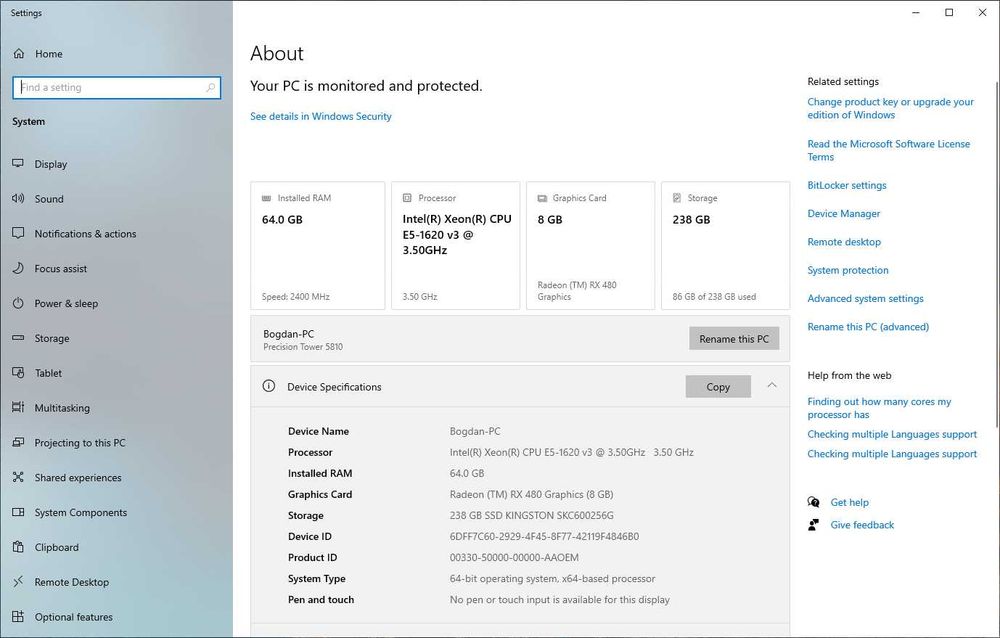Viewport: 1000px width, 638px height.
Task: Click the Device Specifications info icon
Action: (x=269, y=386)
